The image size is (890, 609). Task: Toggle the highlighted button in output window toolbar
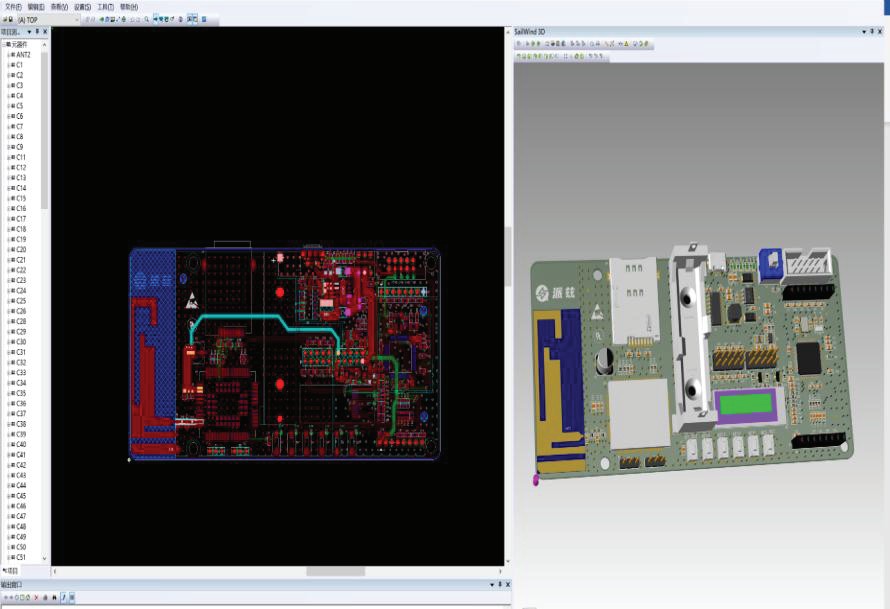click(63, 597)
